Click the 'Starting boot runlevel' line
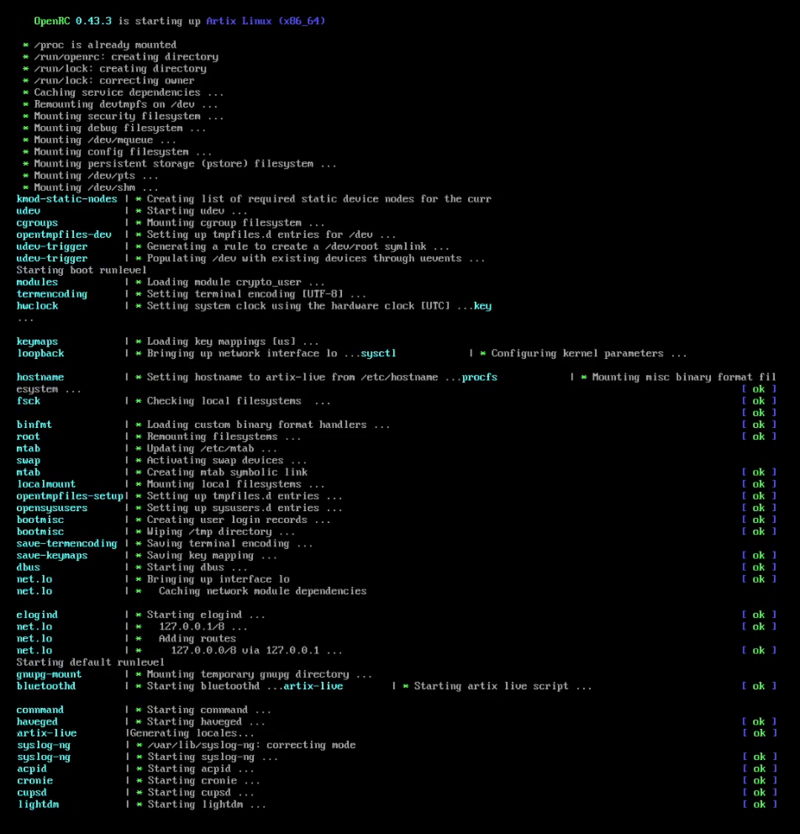The width and height of the screenshot is (800, 834). tap(81, 270)
